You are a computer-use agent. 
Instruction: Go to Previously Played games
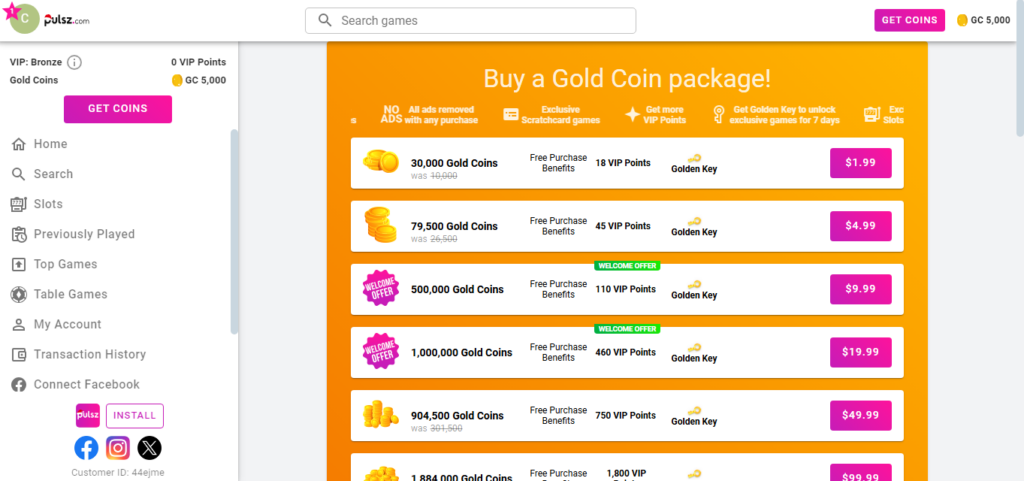point(84,234)
